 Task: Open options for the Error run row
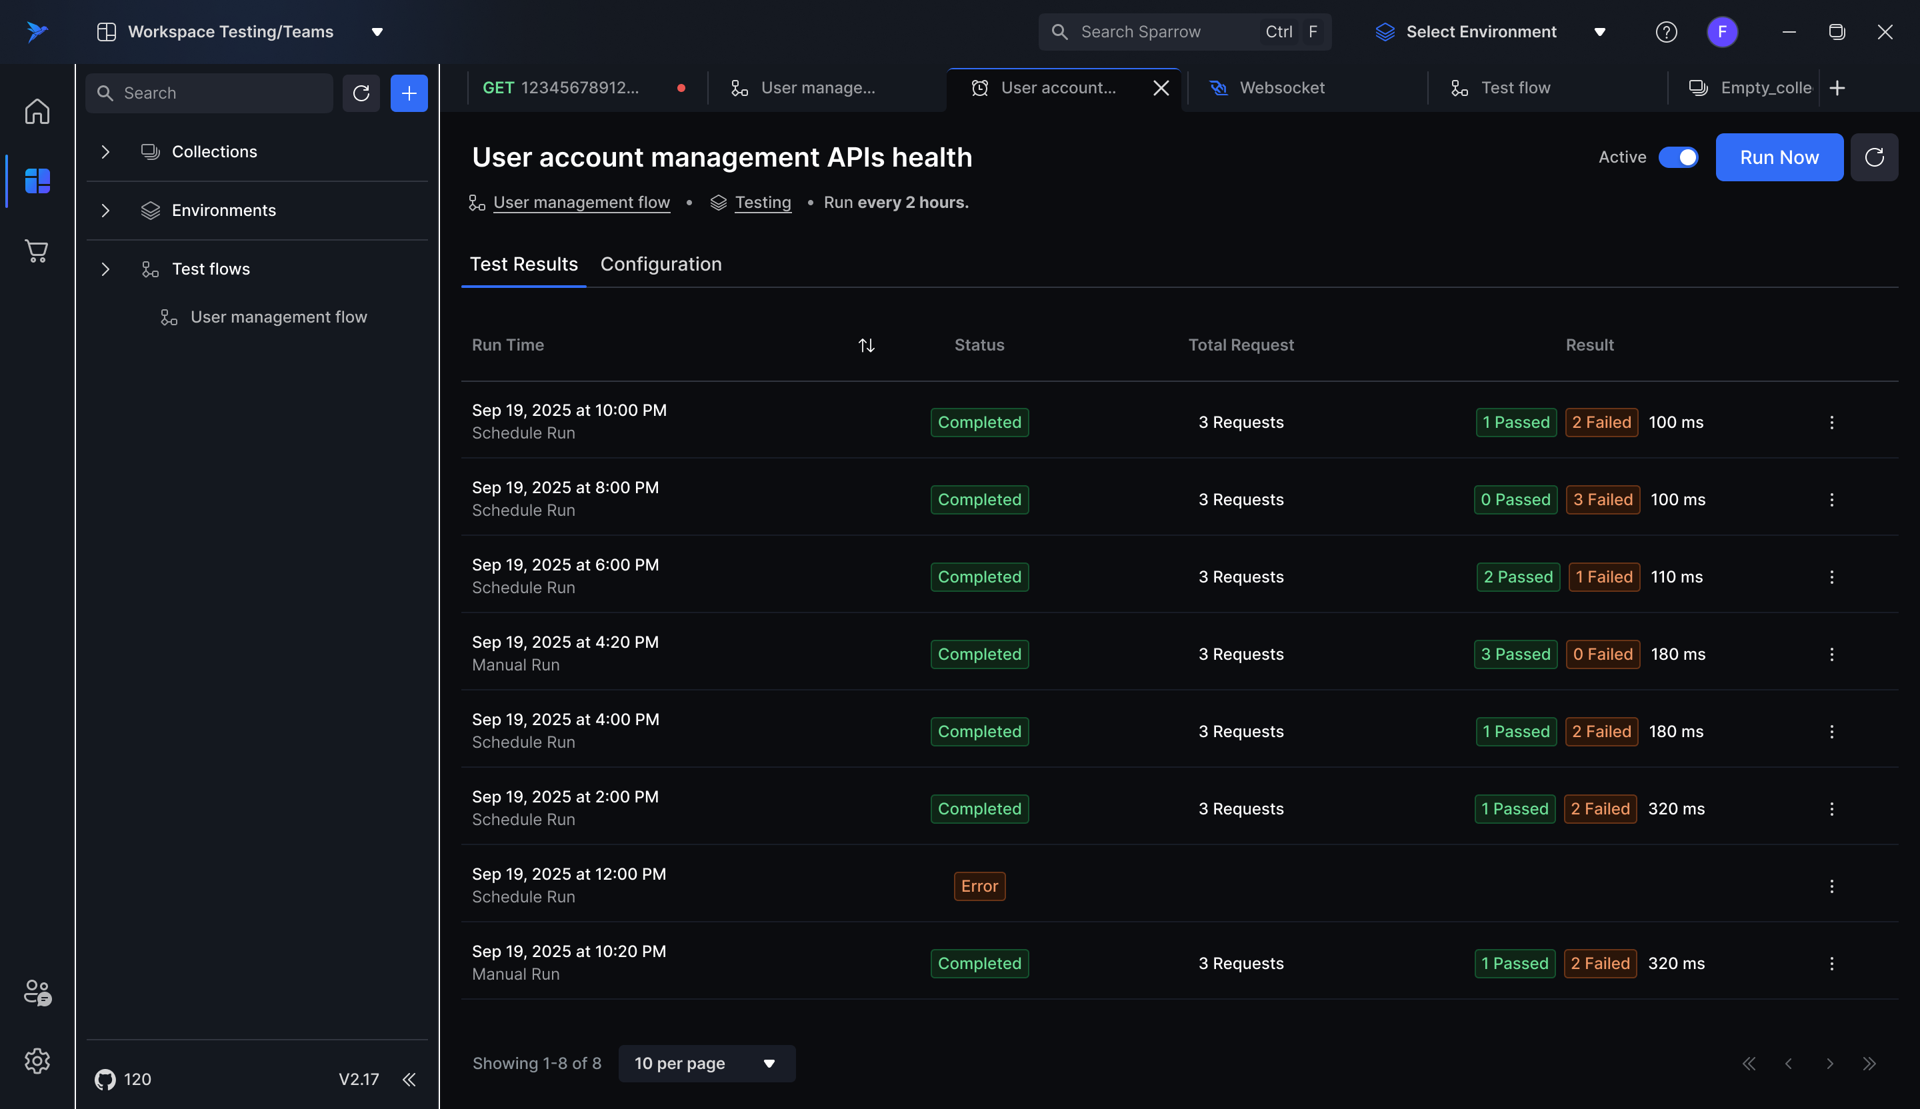[1831, 886]
